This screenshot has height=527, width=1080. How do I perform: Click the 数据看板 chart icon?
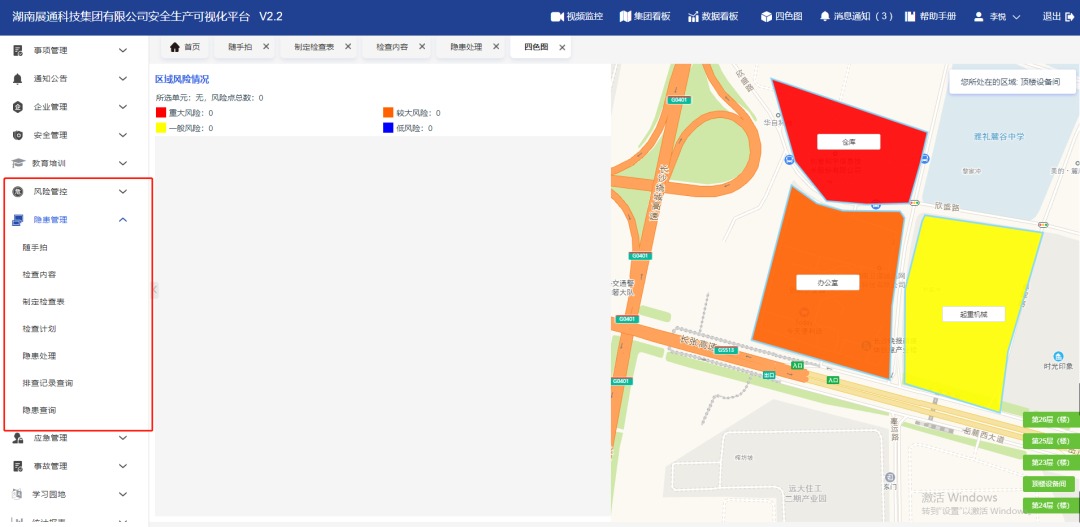point(693,17)
